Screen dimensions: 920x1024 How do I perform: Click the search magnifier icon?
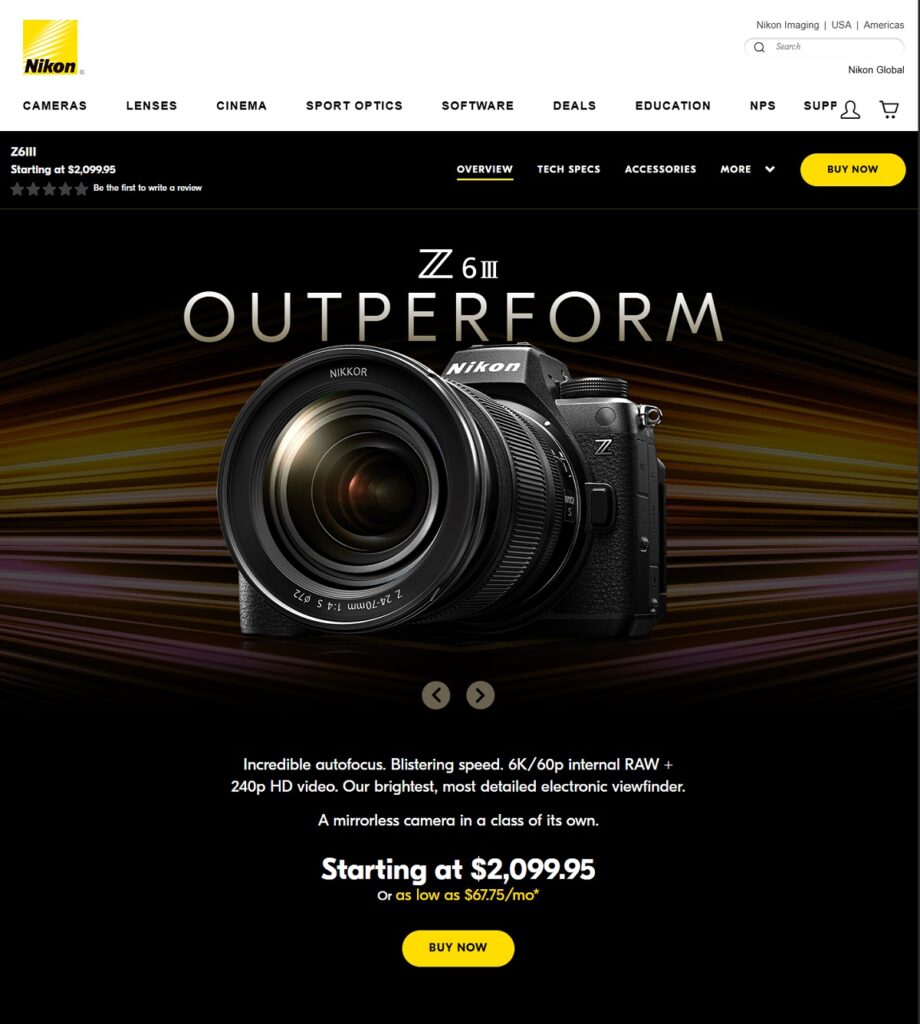pos(759,47)
